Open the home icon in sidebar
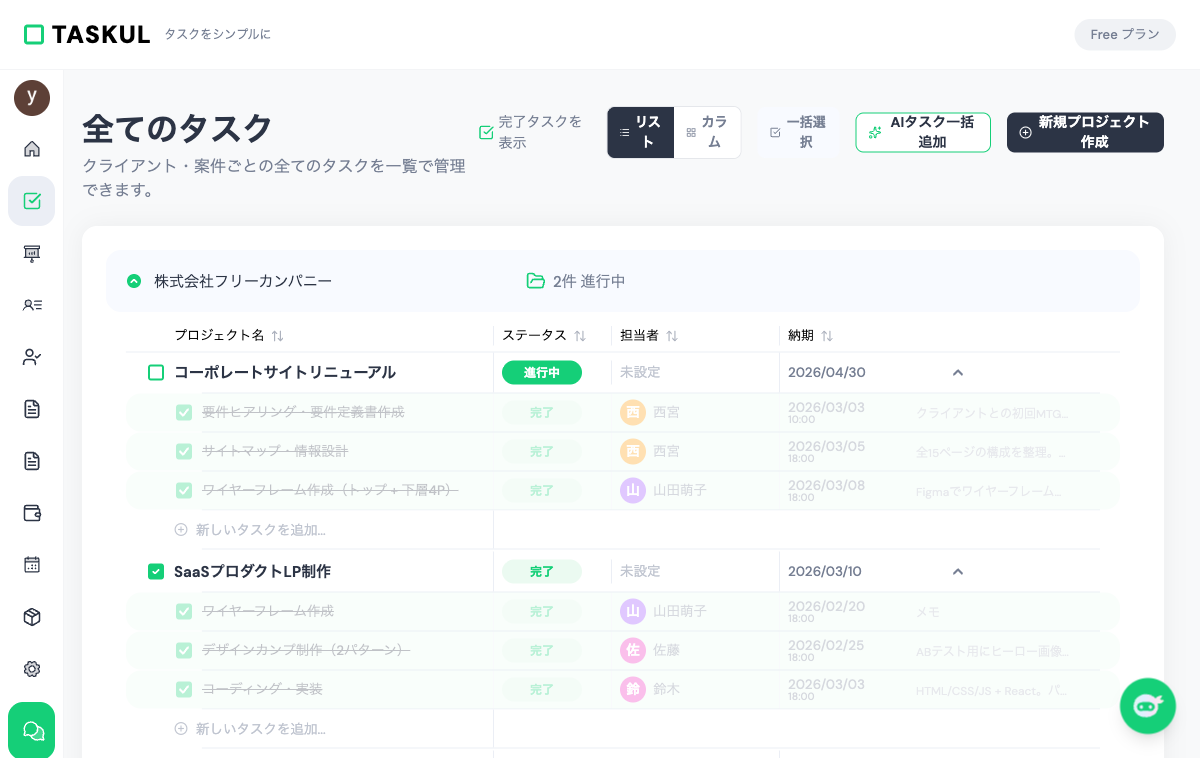This screenshot has width=1200, height=758. point(32,149)
